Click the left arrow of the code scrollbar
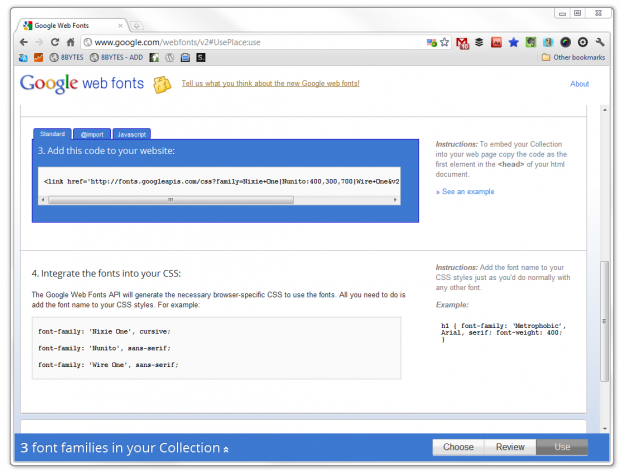 point(43,200)
